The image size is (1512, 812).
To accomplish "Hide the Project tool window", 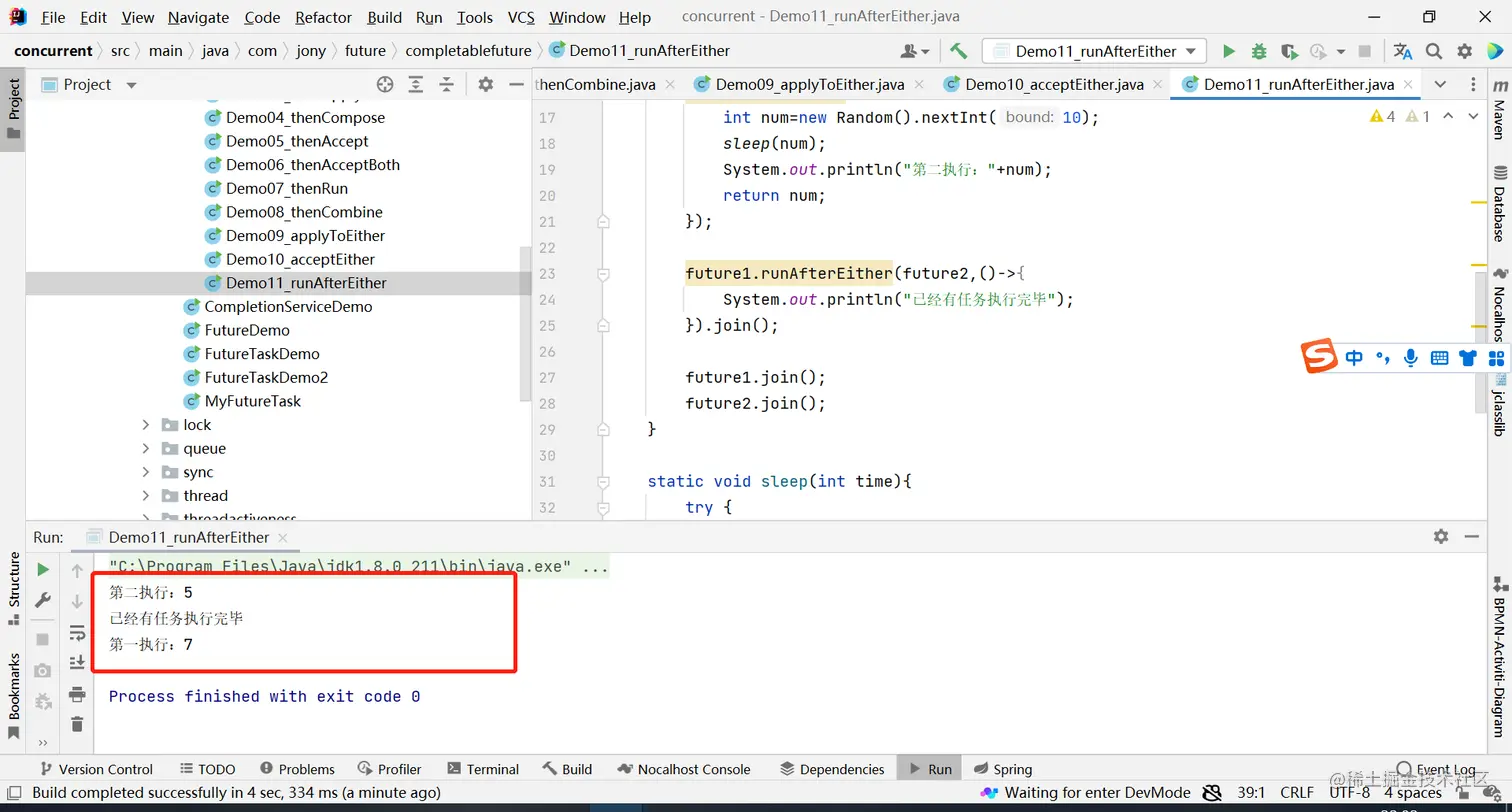I will 515,85.
